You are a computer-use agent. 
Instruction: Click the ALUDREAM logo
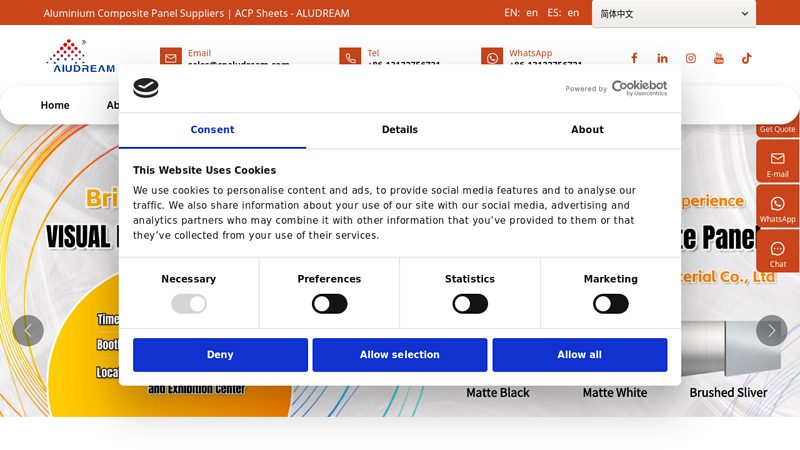tap(81, 56)
